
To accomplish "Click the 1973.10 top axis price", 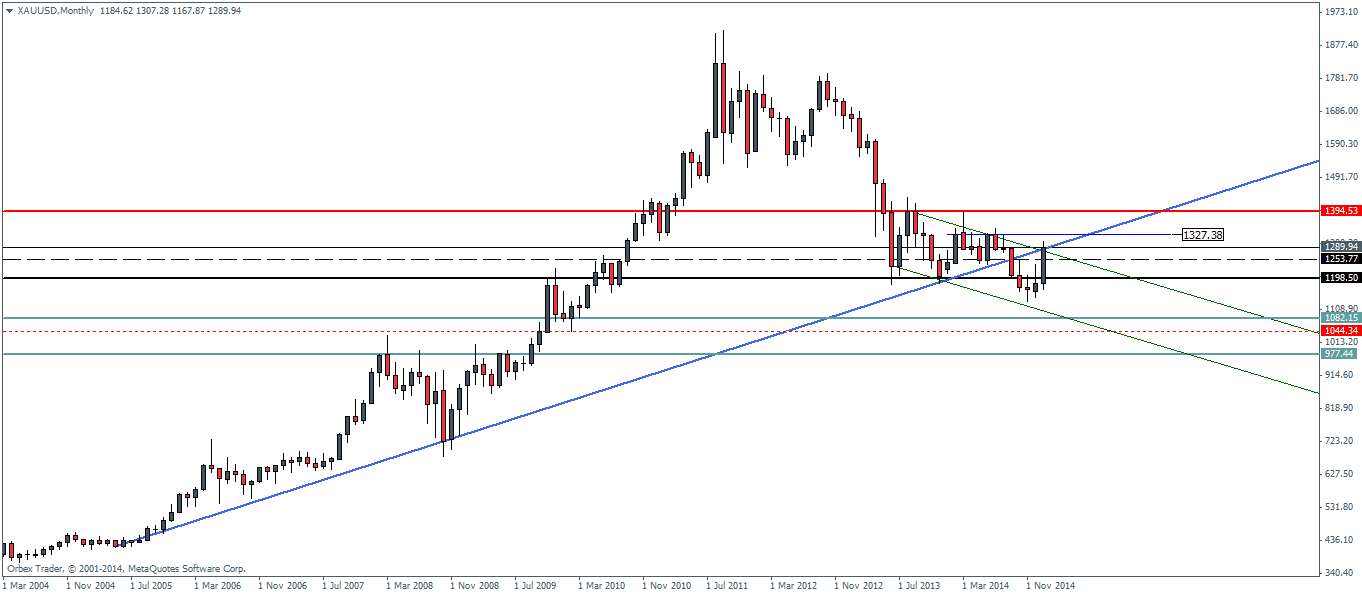I will (1338, 11).
